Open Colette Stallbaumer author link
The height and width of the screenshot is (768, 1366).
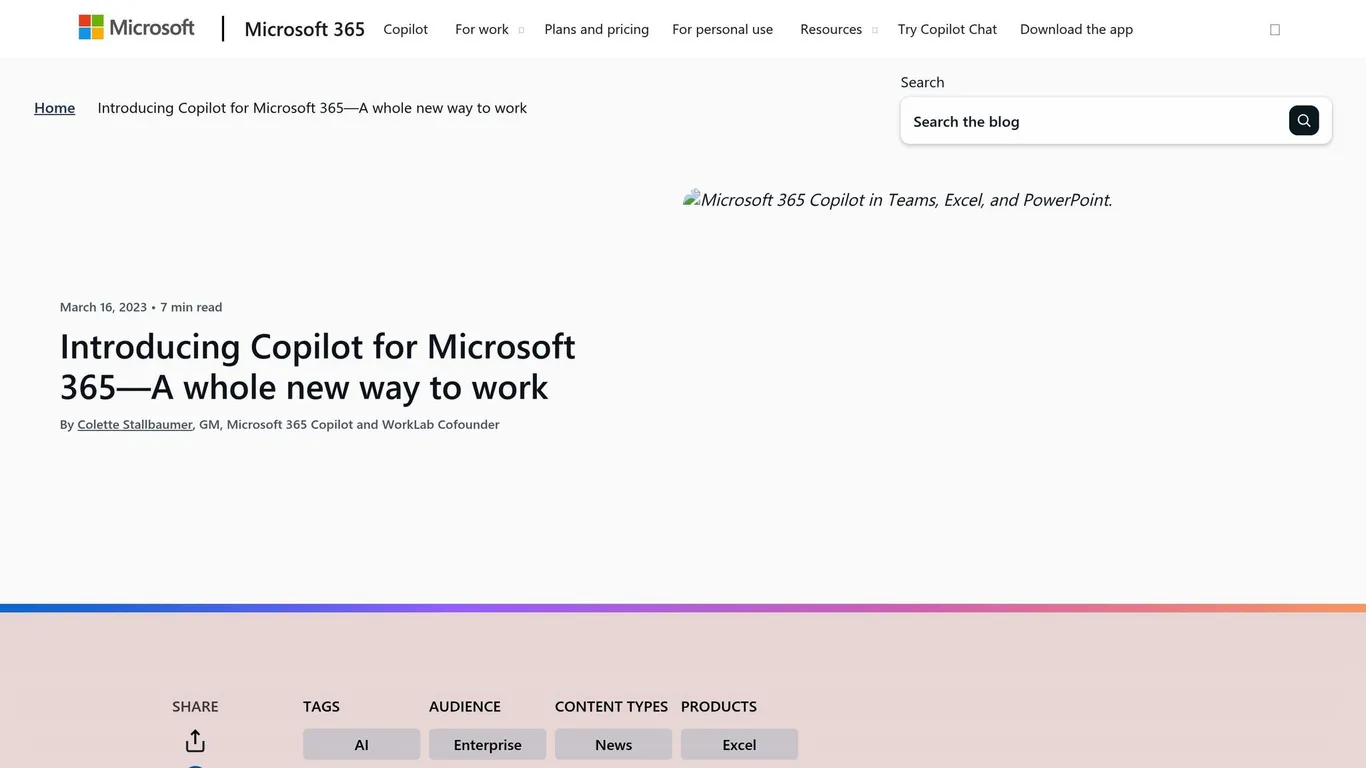point(135,424)
